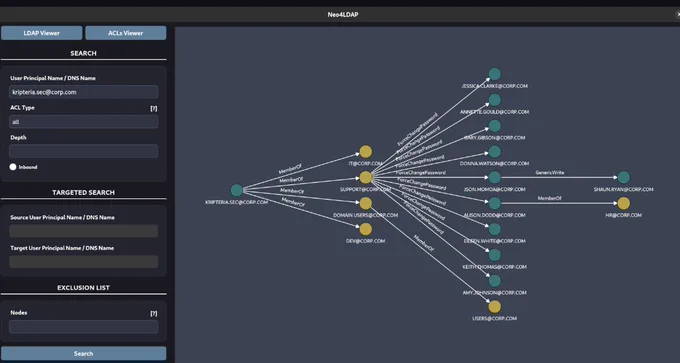
Task: Select the USERS@CORP.COM group node
Action: [494, 307]
